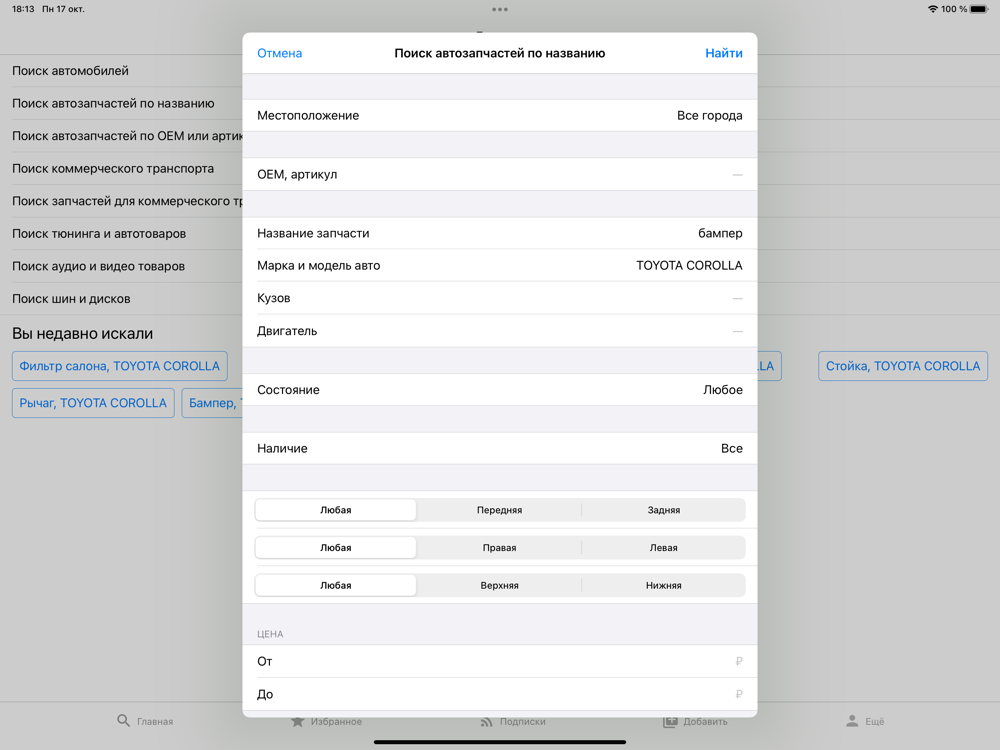Screen dimensions: 1000x750
Task: Tap the Подписки feed tab icon
Action: [487, 721]
